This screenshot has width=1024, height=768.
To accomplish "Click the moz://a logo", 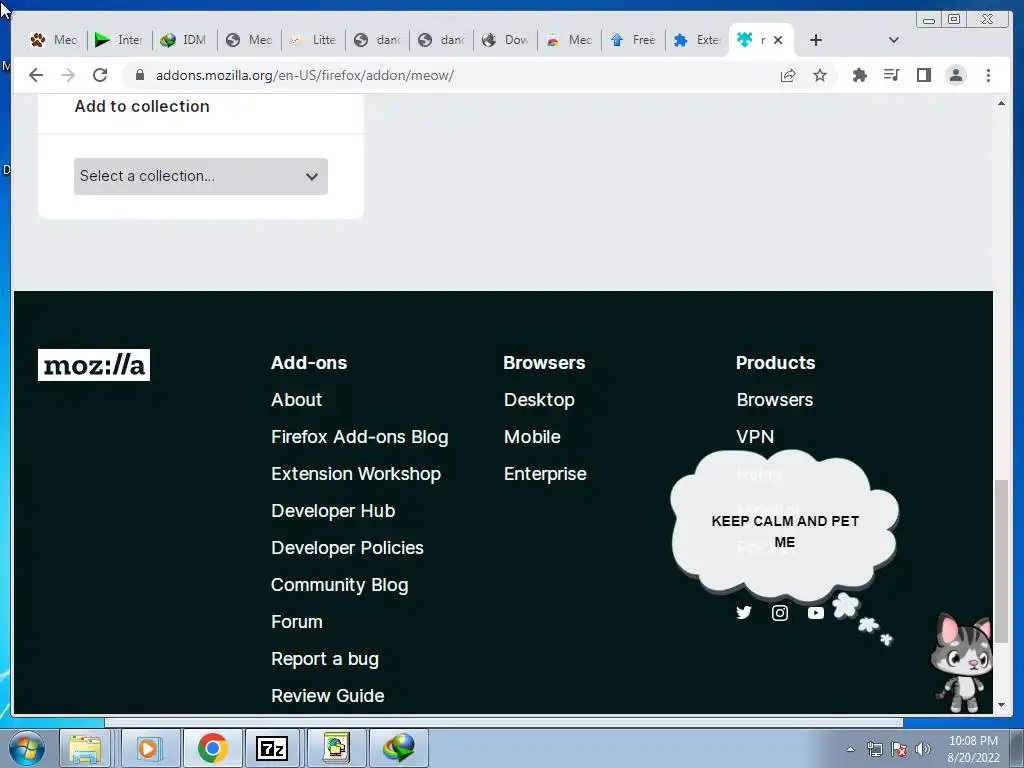I will (x=93, y=364).
